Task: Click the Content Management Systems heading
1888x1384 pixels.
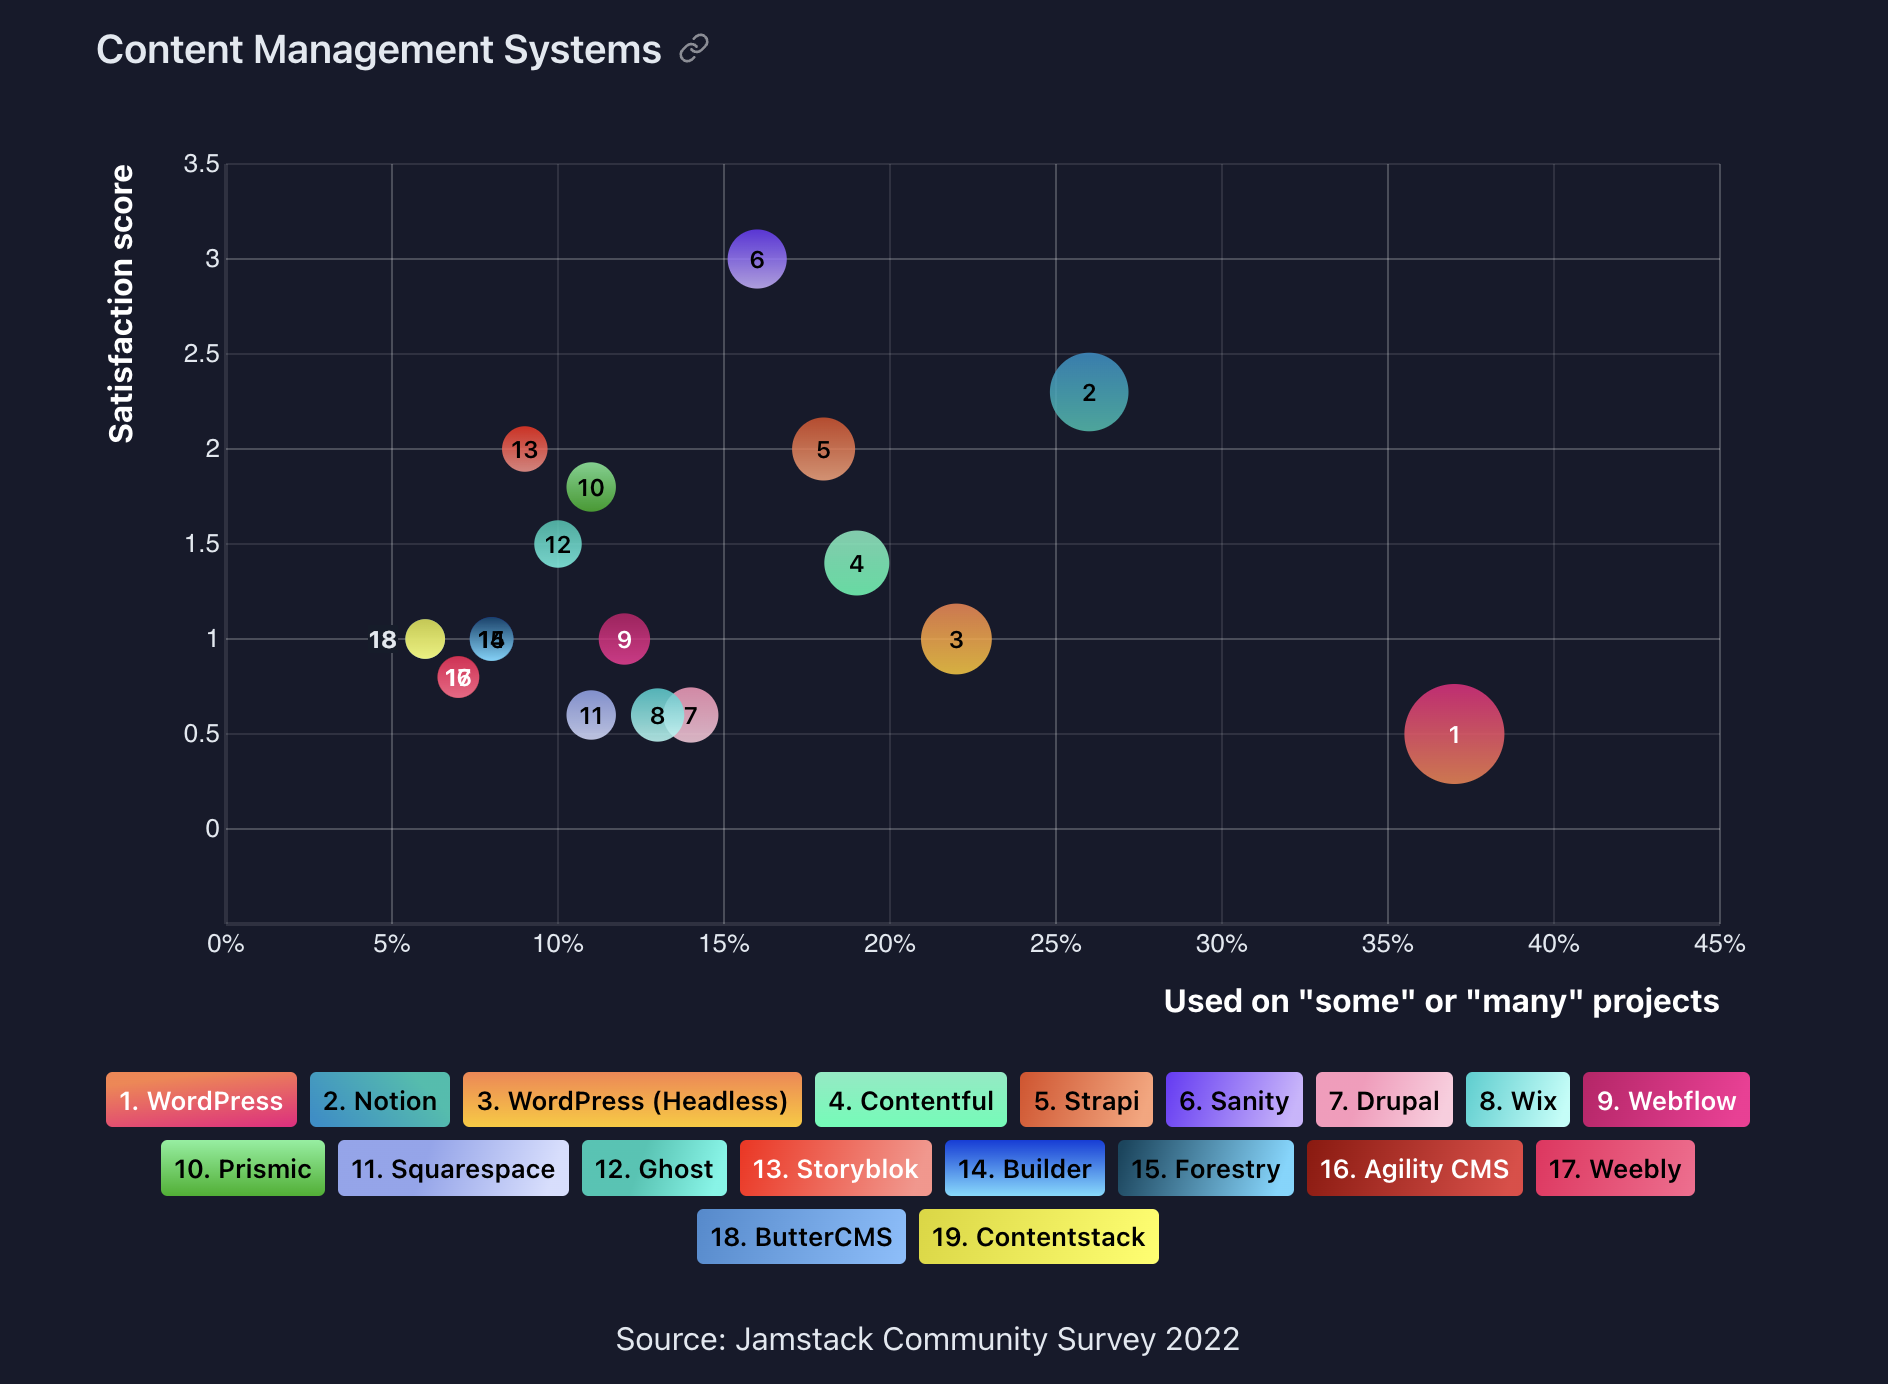Action: pyautogui.click(x=378, y=49)
